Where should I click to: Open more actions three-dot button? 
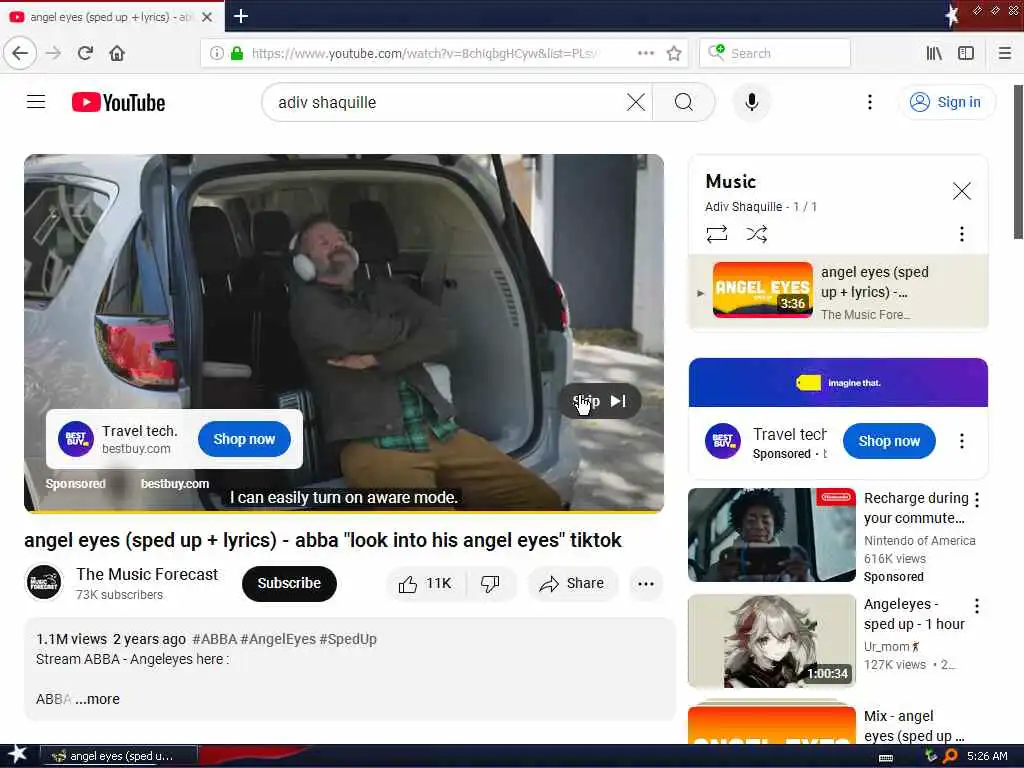point(646,584)
